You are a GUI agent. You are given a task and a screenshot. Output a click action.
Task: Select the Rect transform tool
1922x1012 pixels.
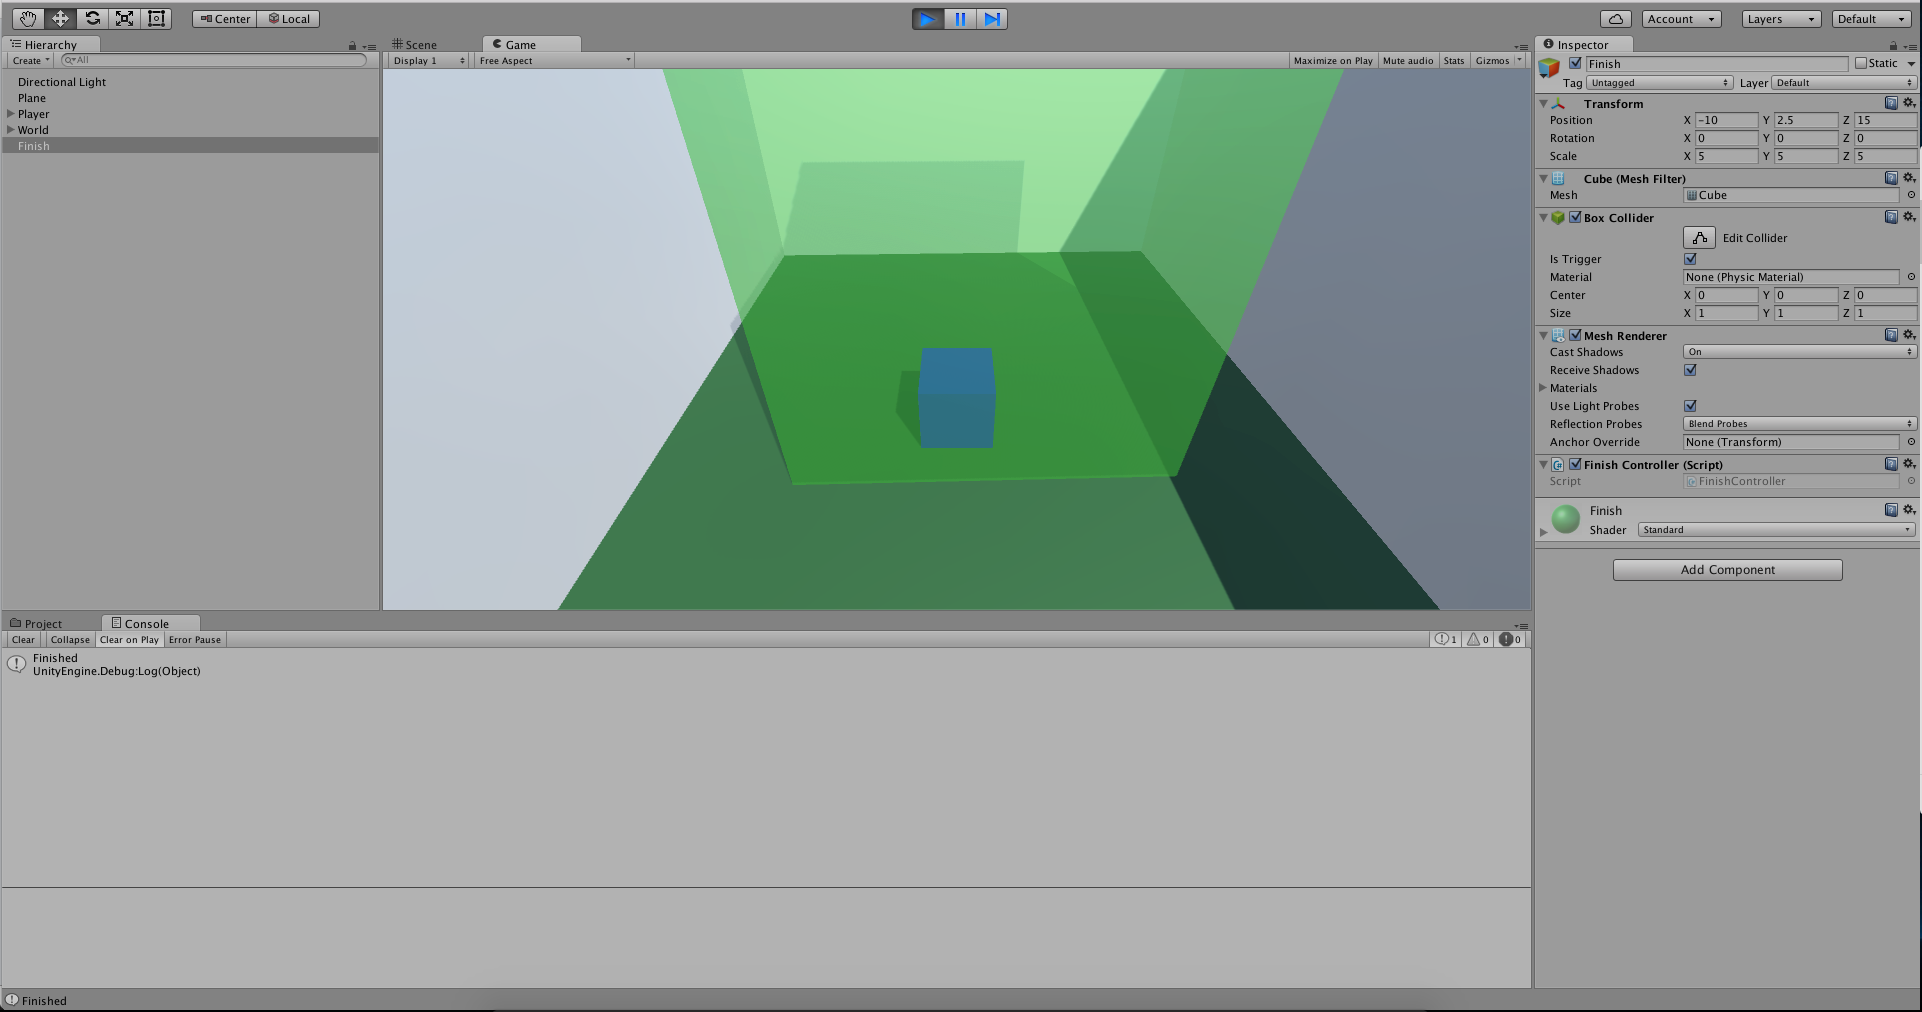coord(156,18)
